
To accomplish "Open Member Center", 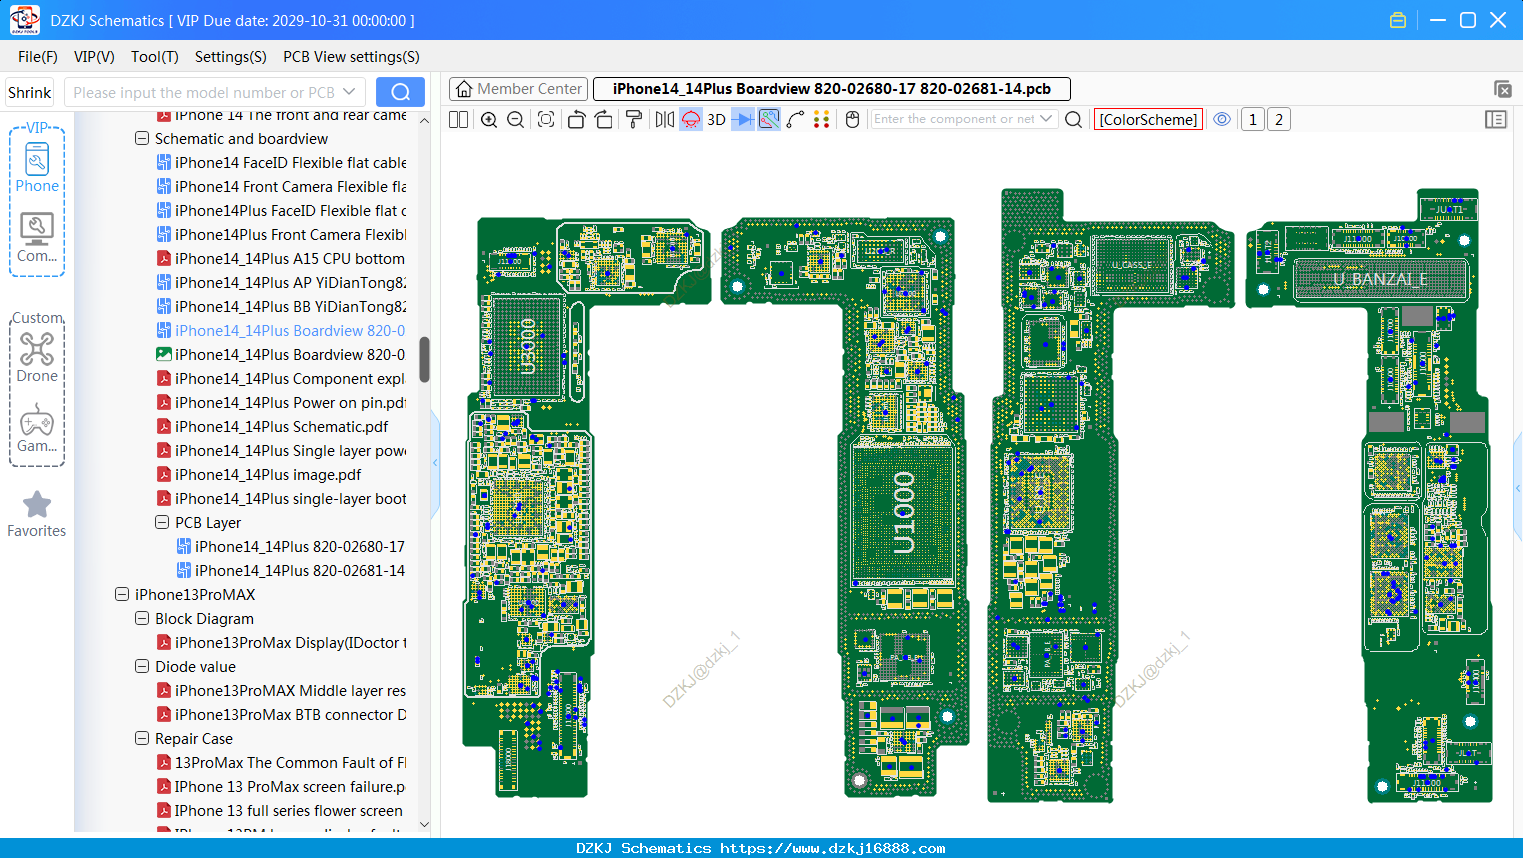I will [519, 89].
